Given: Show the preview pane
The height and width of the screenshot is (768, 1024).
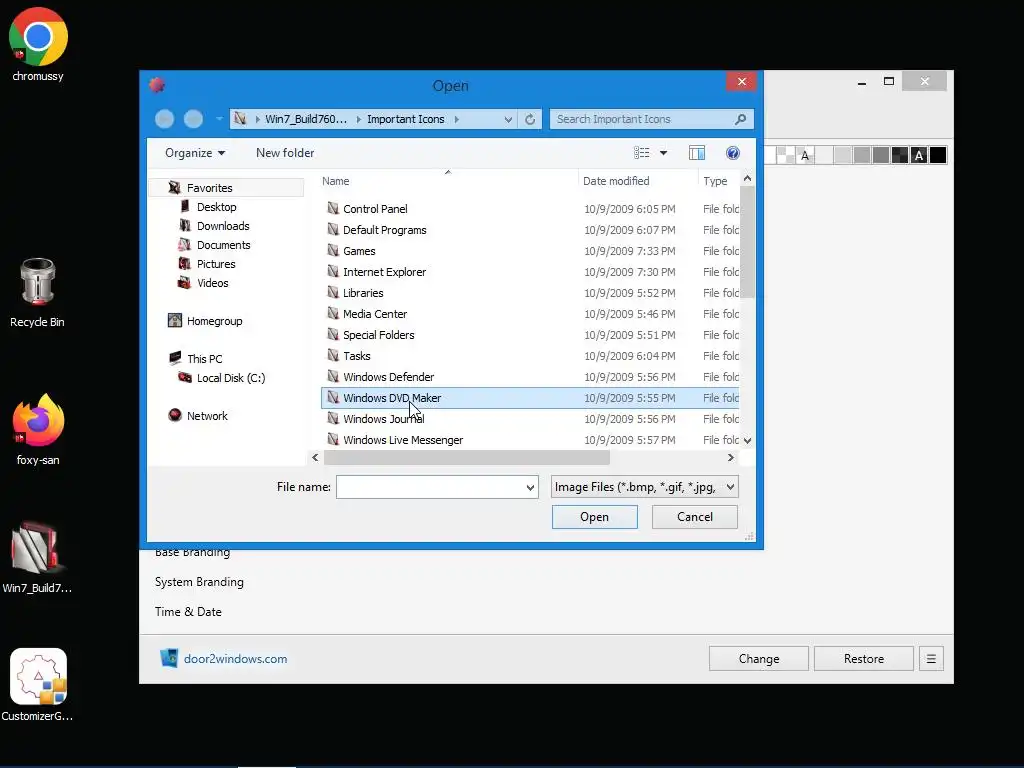Looking at the screenshot, I should coord(697,153).
